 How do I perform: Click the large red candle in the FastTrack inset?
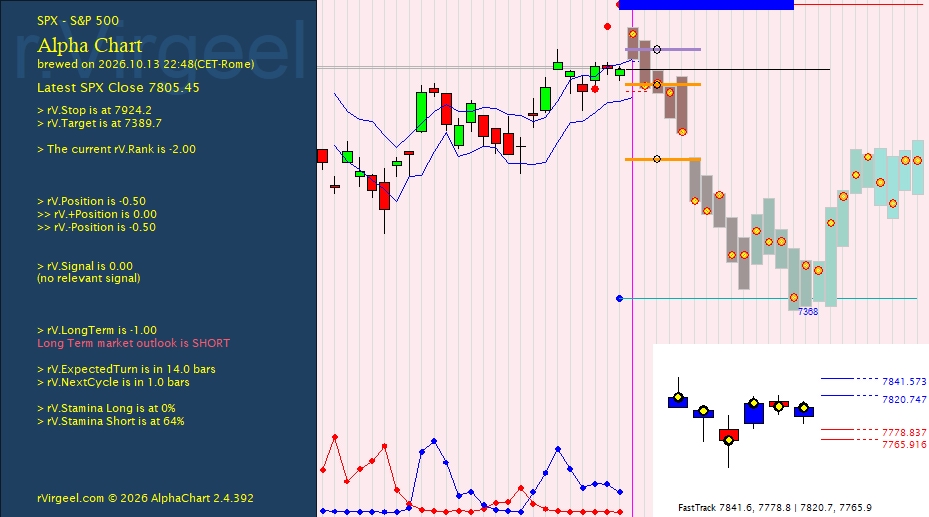pos(729,435)
